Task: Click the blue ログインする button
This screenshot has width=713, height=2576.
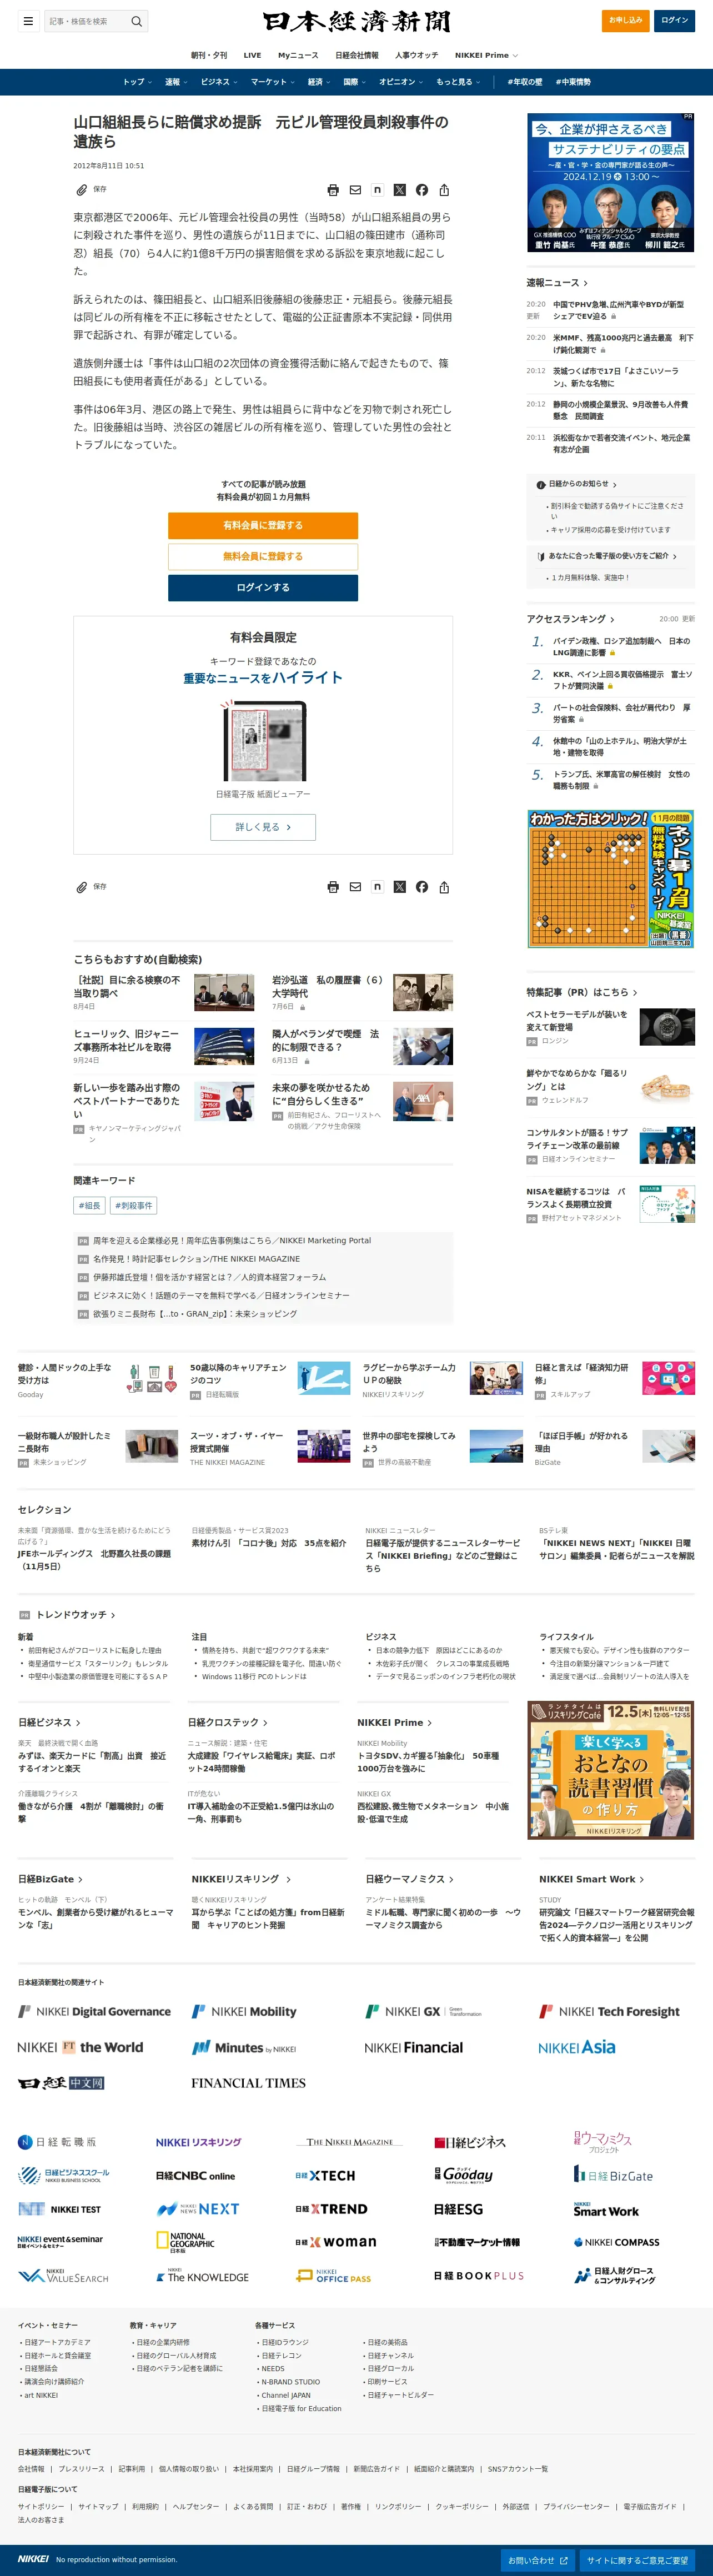Action: click(263, 587)
